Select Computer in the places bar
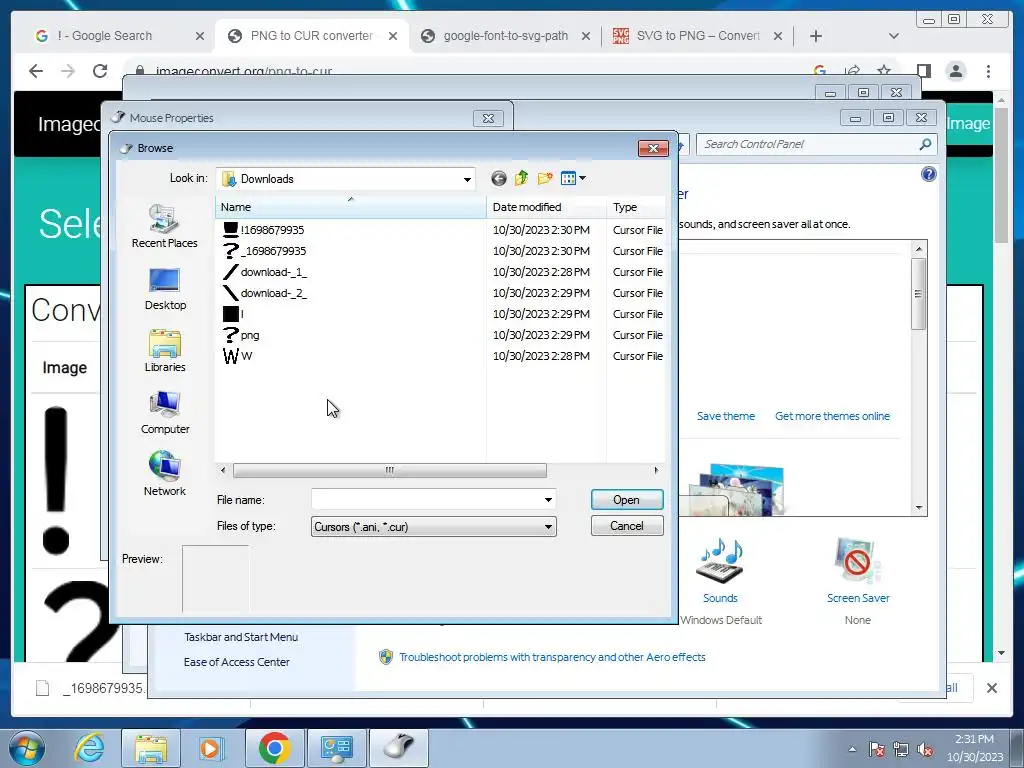 165,413
